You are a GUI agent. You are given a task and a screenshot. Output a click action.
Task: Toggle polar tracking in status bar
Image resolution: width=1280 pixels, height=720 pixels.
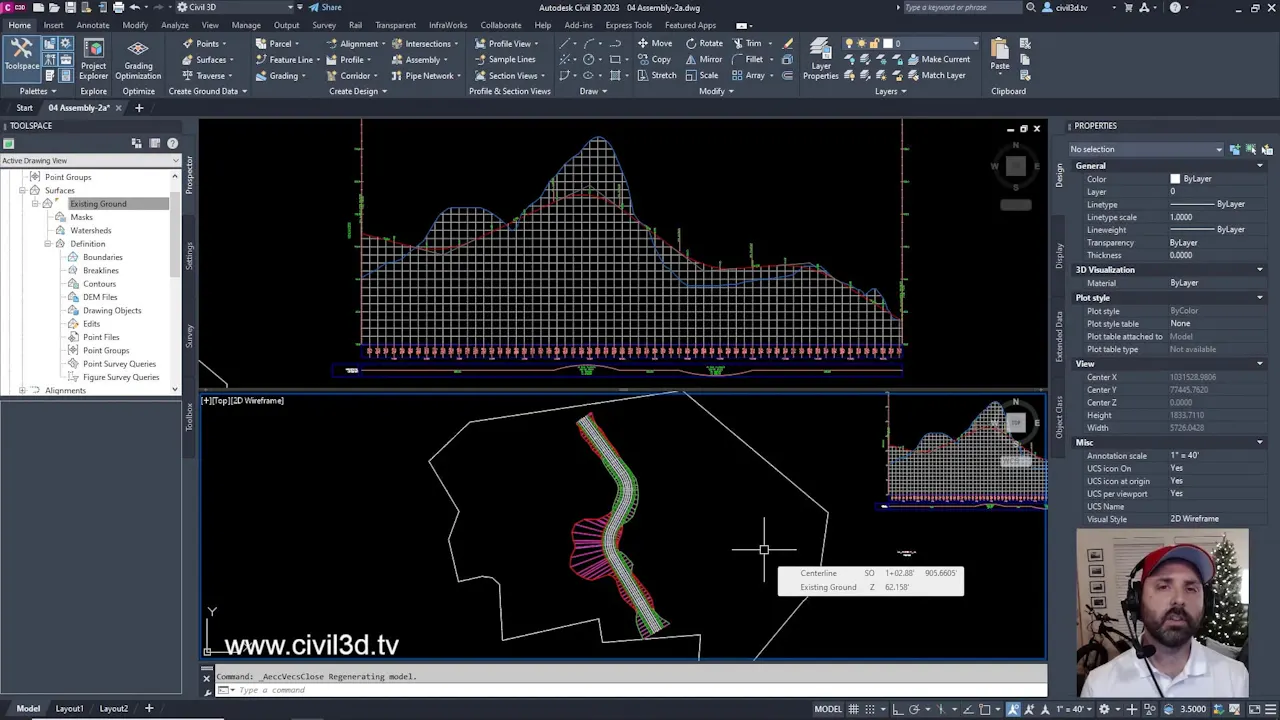click(914, 709)
